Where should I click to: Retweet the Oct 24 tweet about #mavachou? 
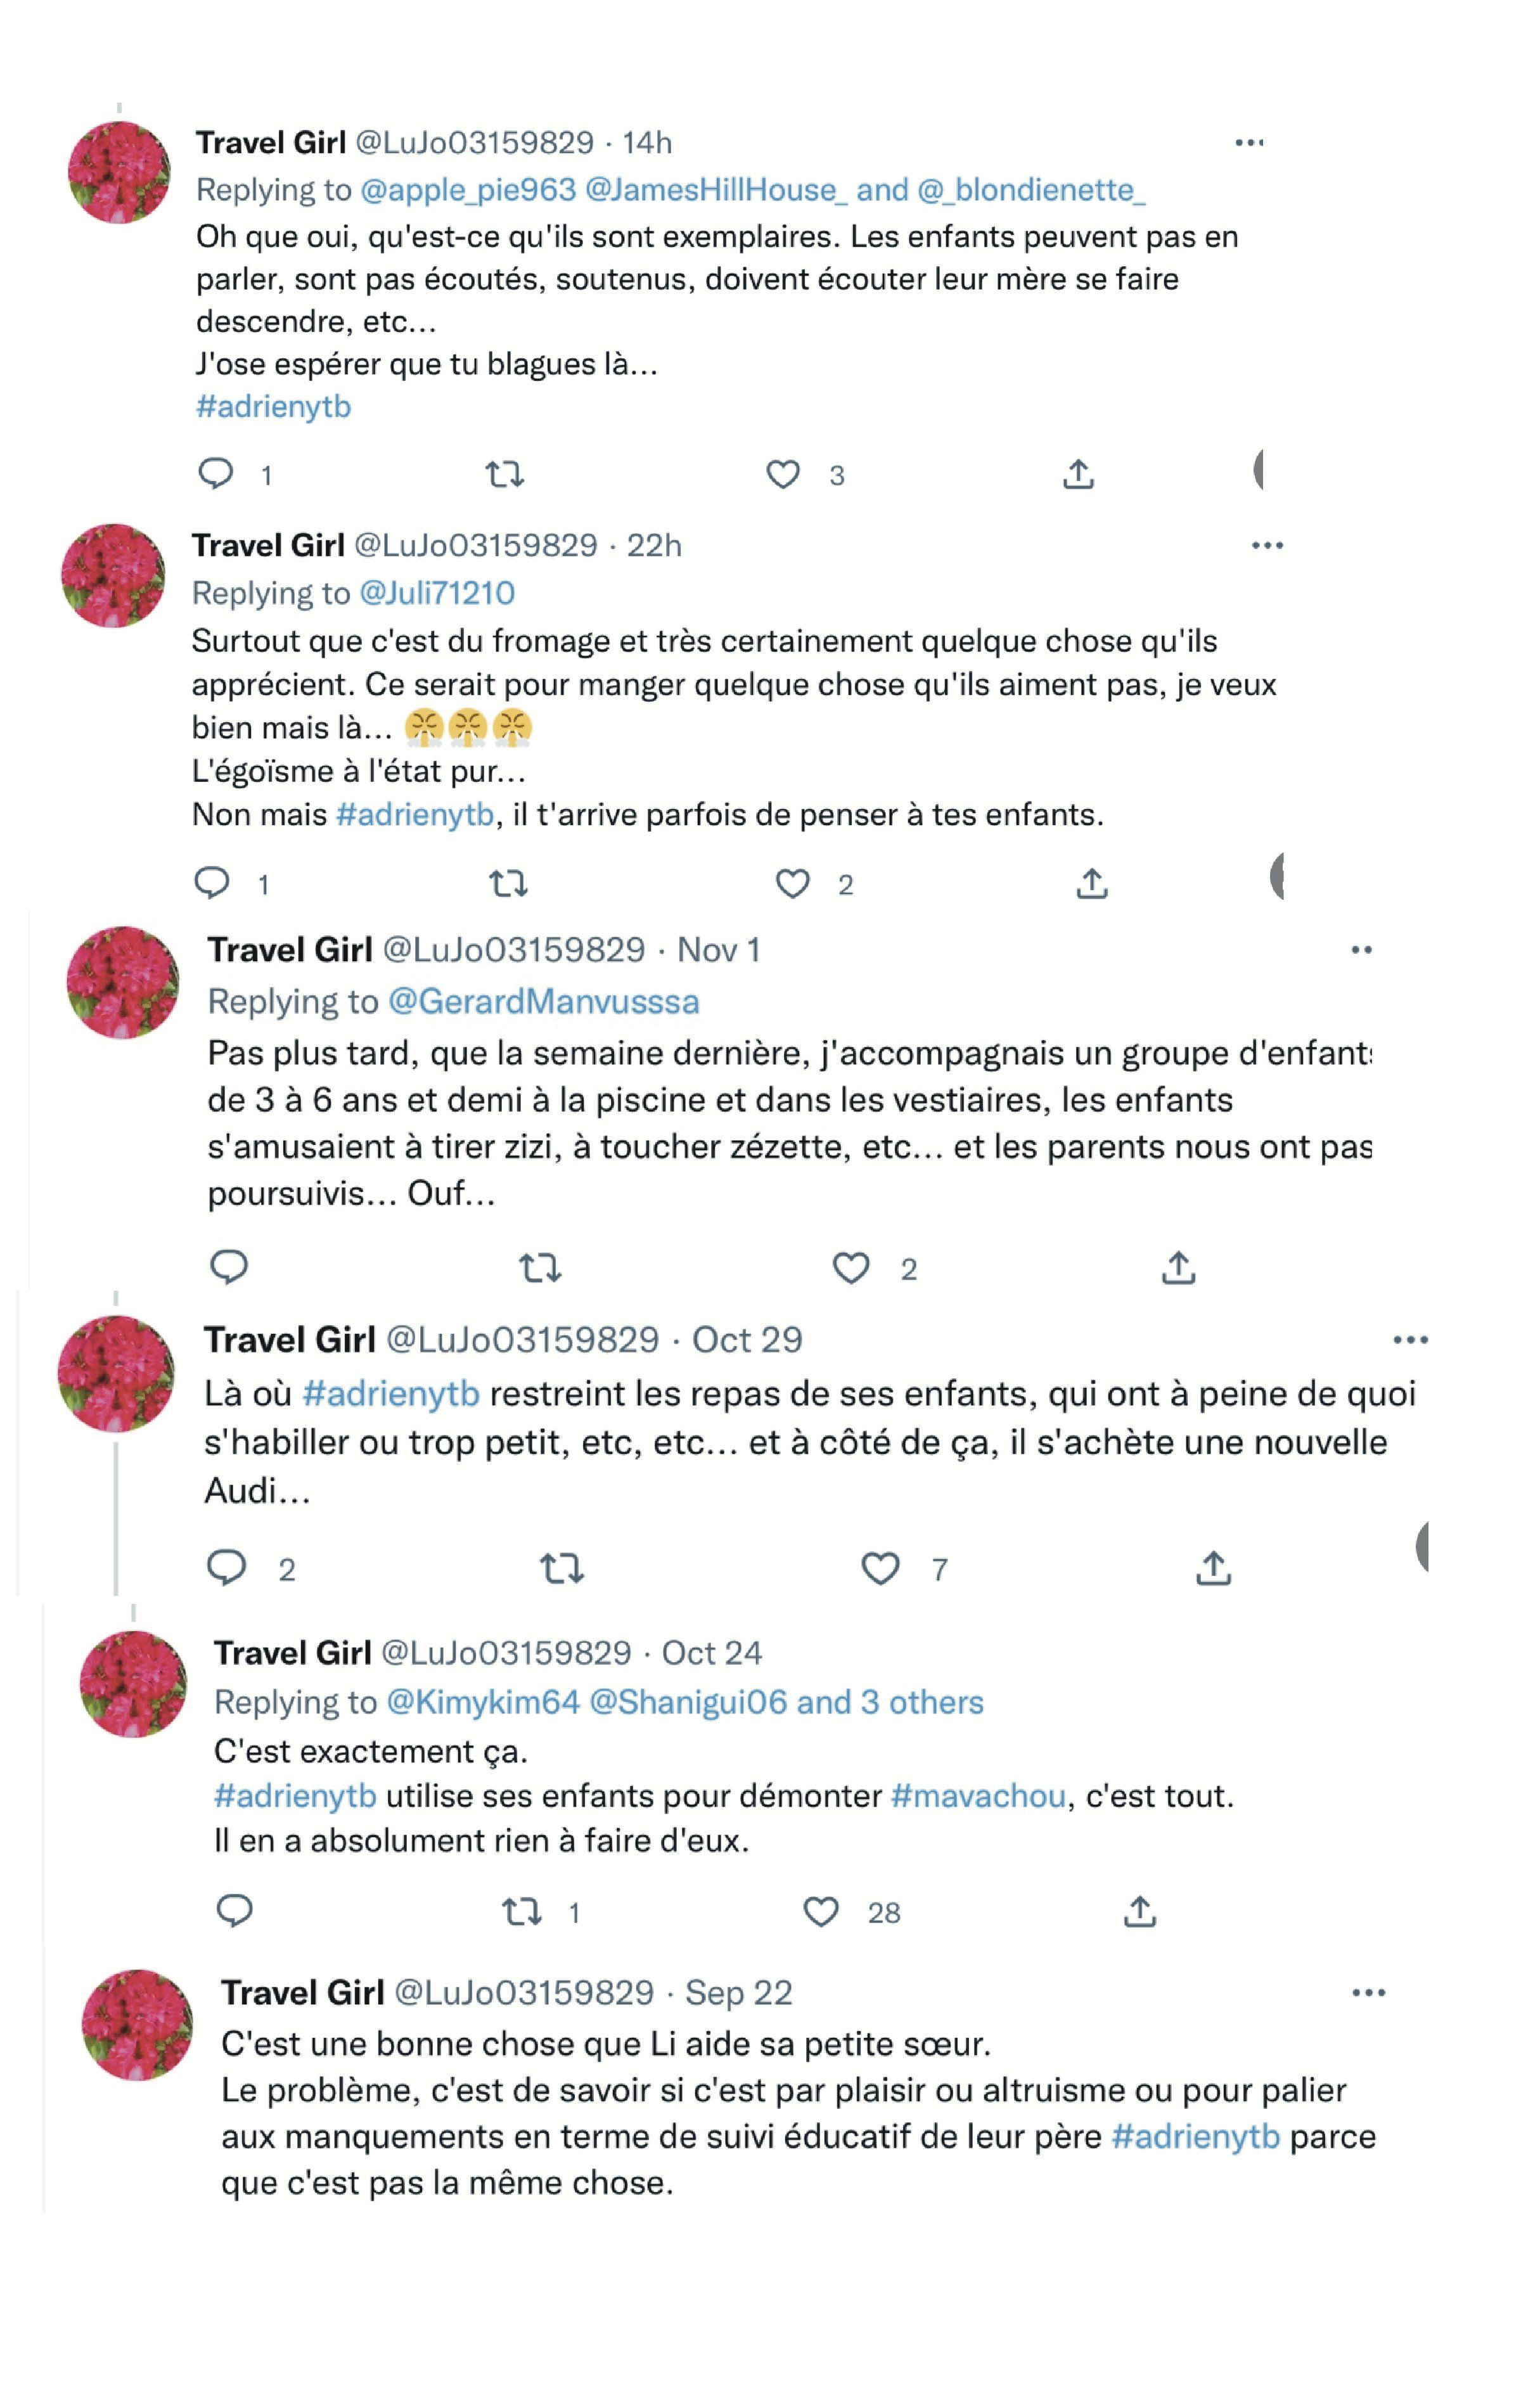click(522, 1912)
